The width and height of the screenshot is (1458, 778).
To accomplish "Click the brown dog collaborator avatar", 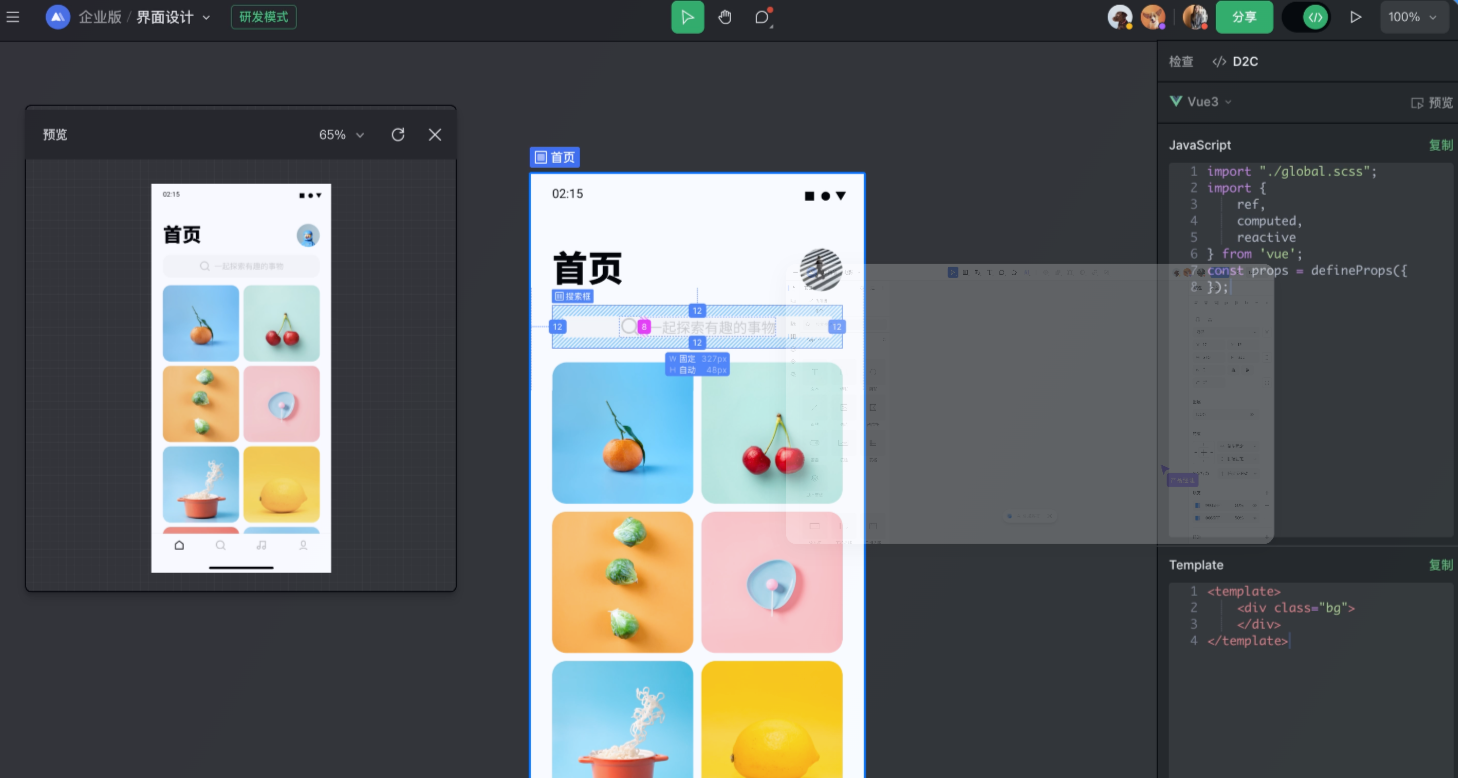I will [1120, 17].
